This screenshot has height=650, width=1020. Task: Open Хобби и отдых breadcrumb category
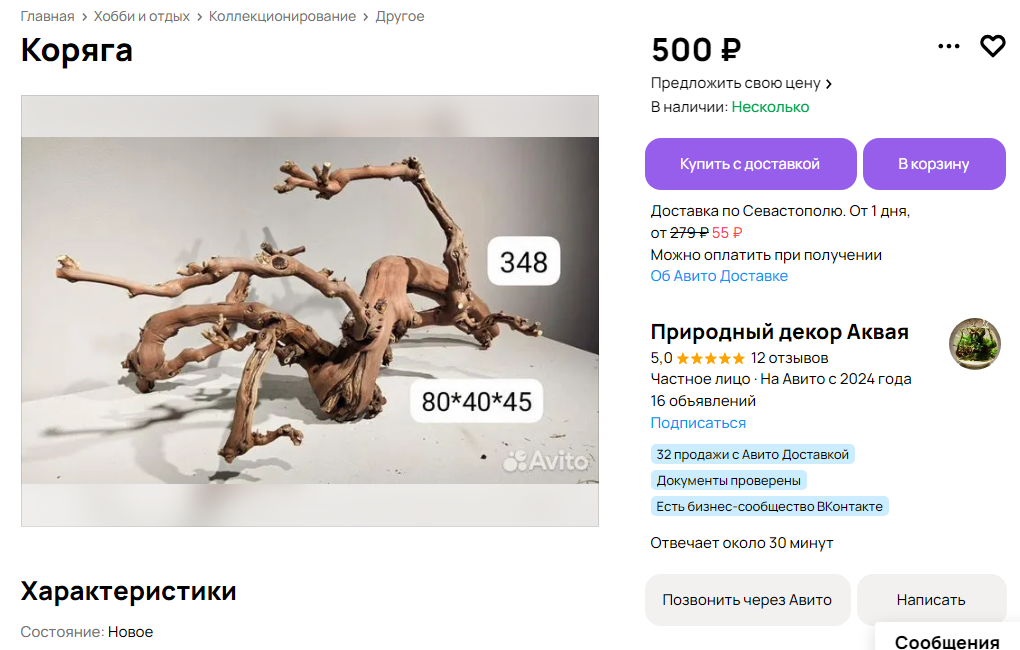point(142,16)
